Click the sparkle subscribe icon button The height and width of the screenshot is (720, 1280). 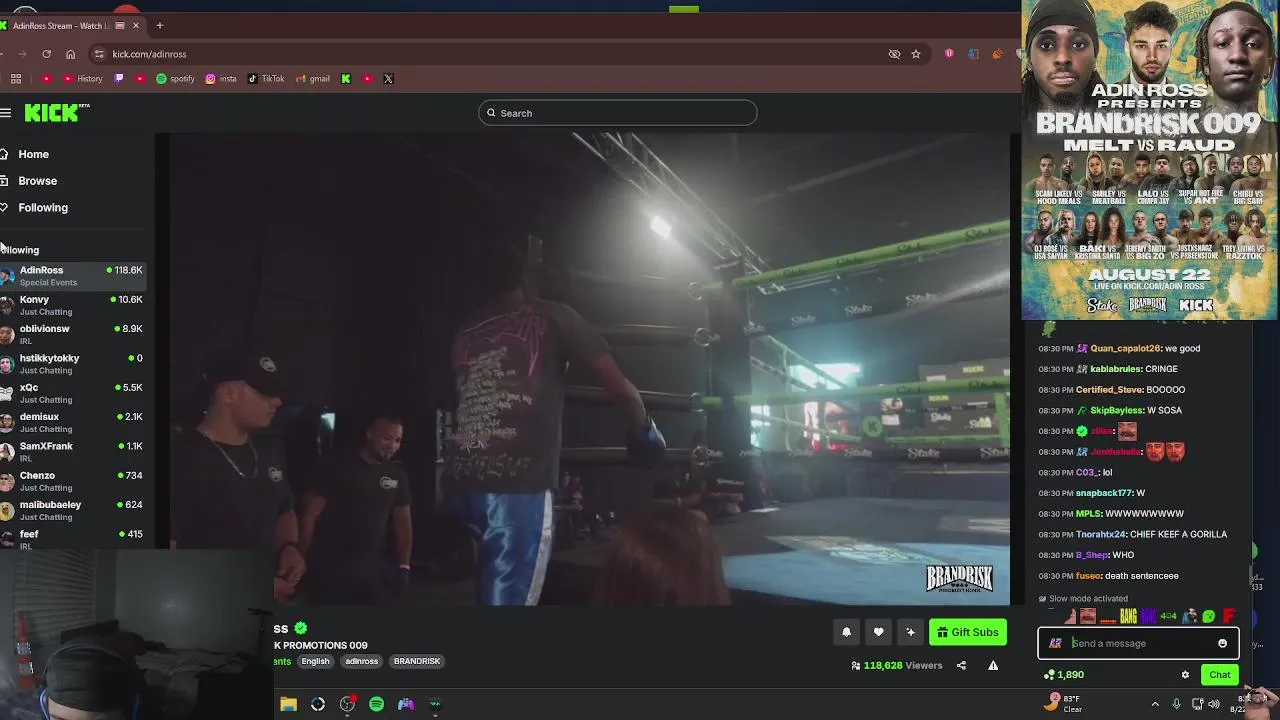[910, 632]
